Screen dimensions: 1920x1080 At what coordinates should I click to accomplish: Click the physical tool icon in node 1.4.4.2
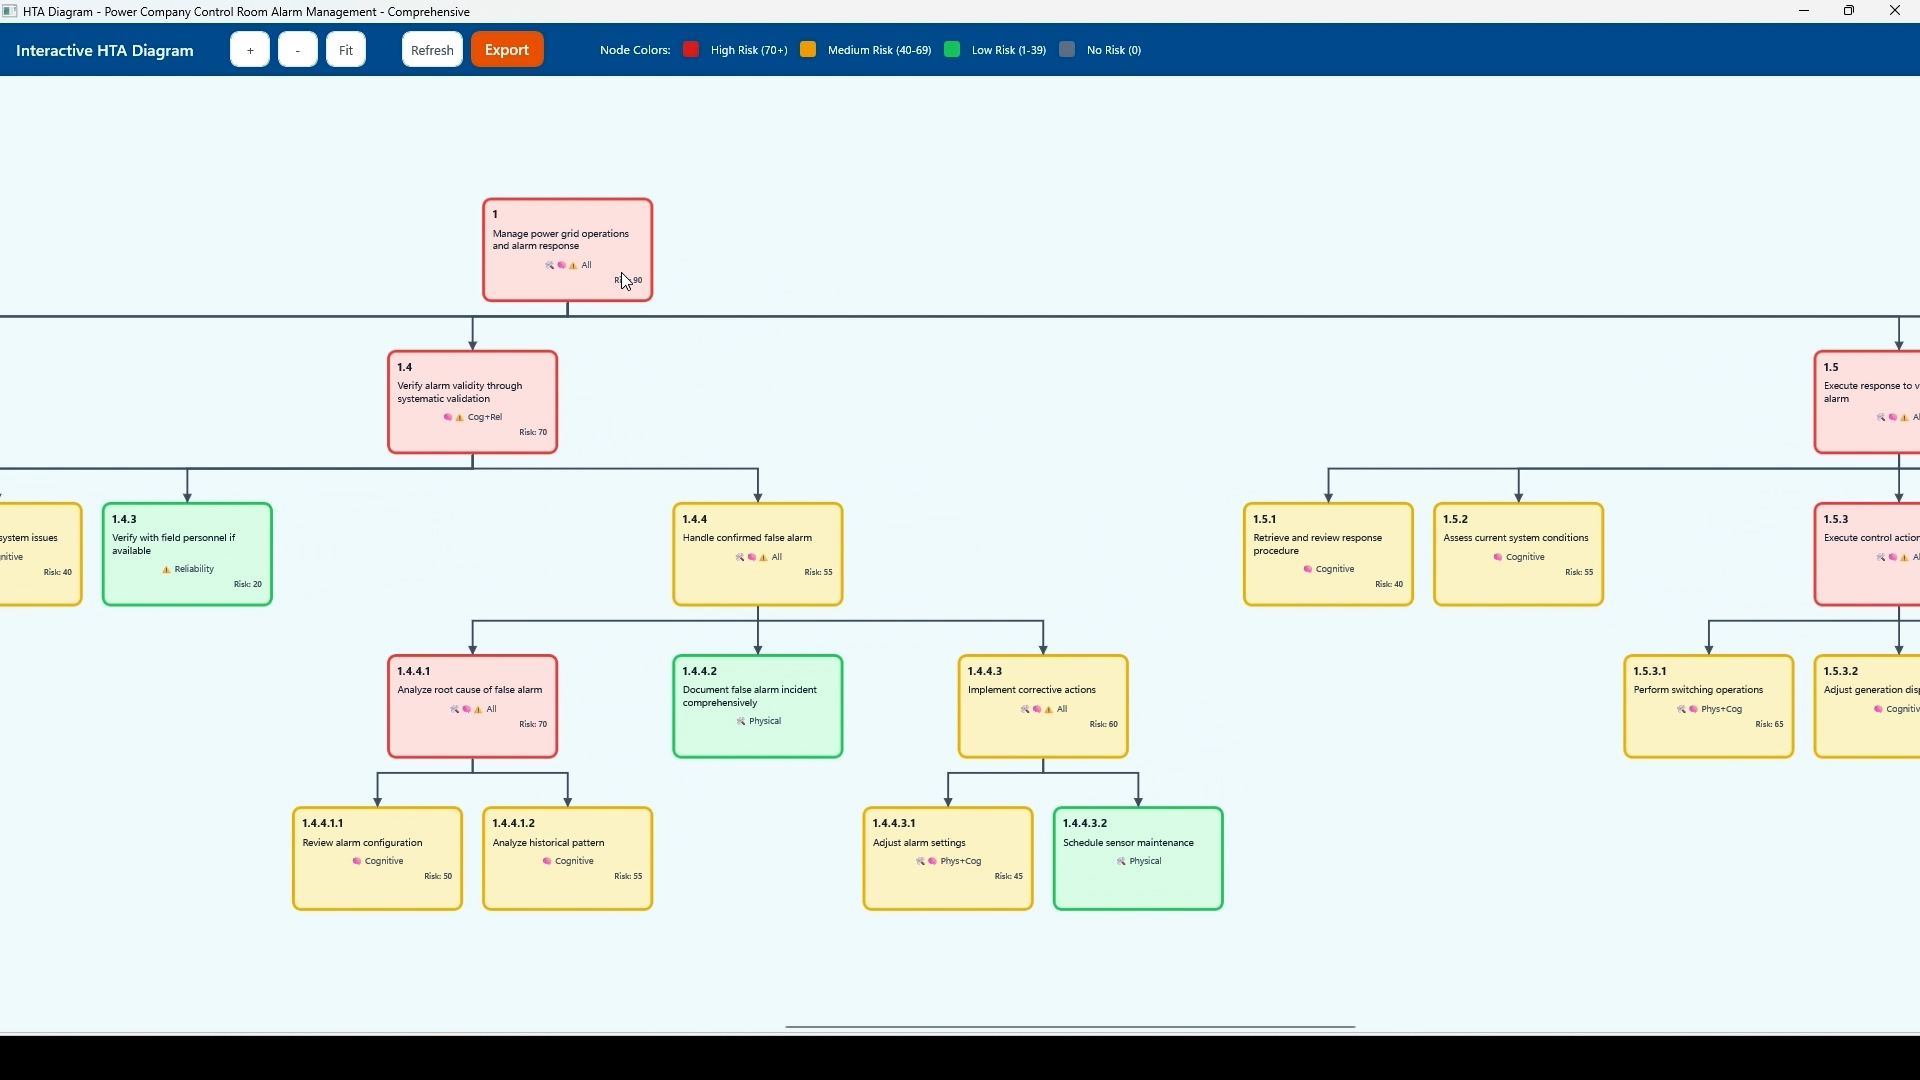click(x=741, y=722)
